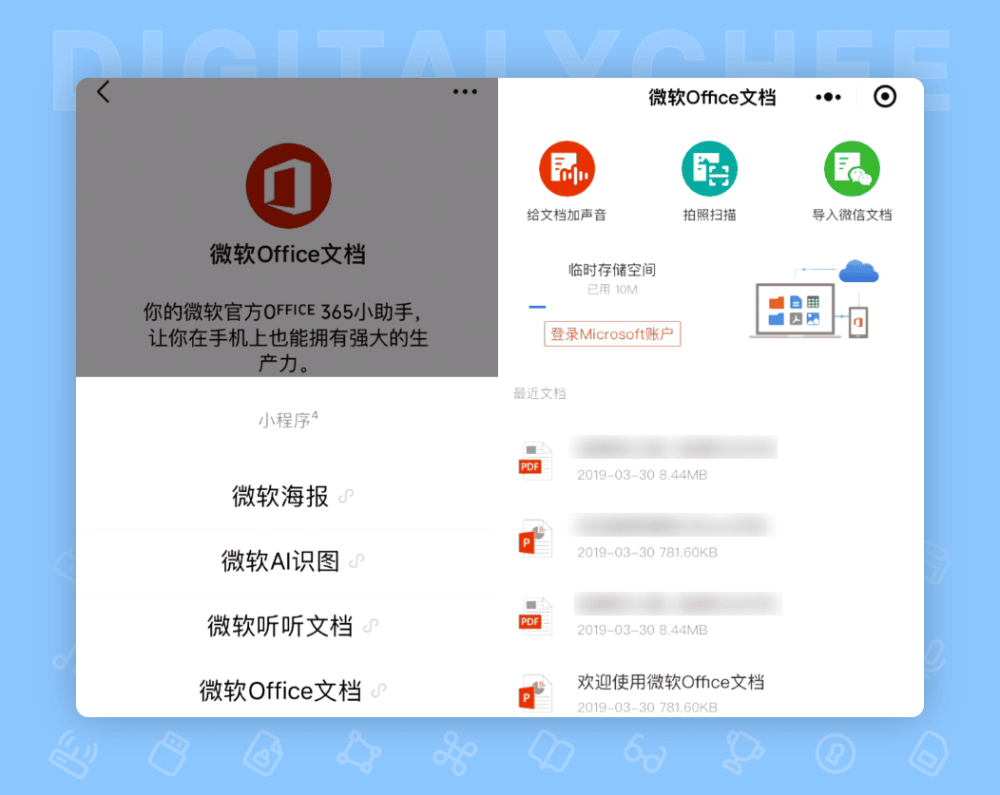Tap the 已用 10M storage text
This screenshot has width=1000, height=795.
tap(612, 289)
